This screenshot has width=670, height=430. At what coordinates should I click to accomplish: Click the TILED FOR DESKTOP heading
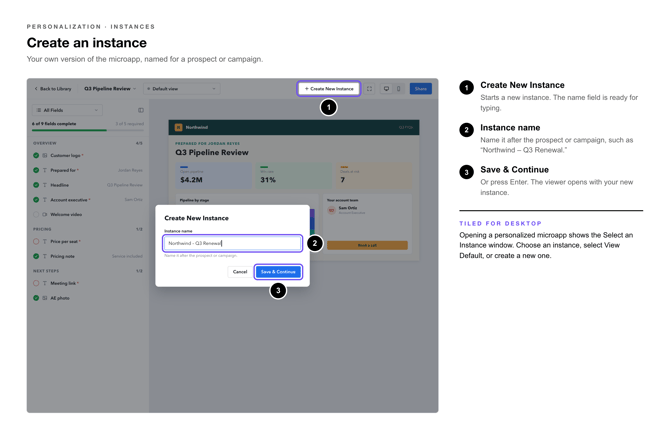(x=500, y=224)
